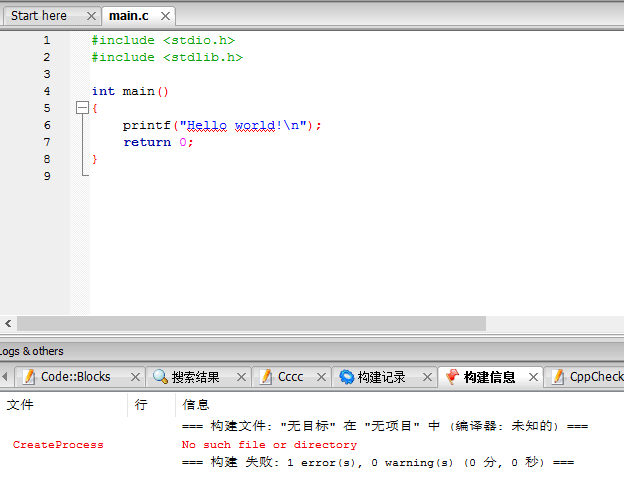Click the horizontal scrollbar left arrow
Image resolution: width=624 pixels, height=497 pixels.
click(8, 323)
